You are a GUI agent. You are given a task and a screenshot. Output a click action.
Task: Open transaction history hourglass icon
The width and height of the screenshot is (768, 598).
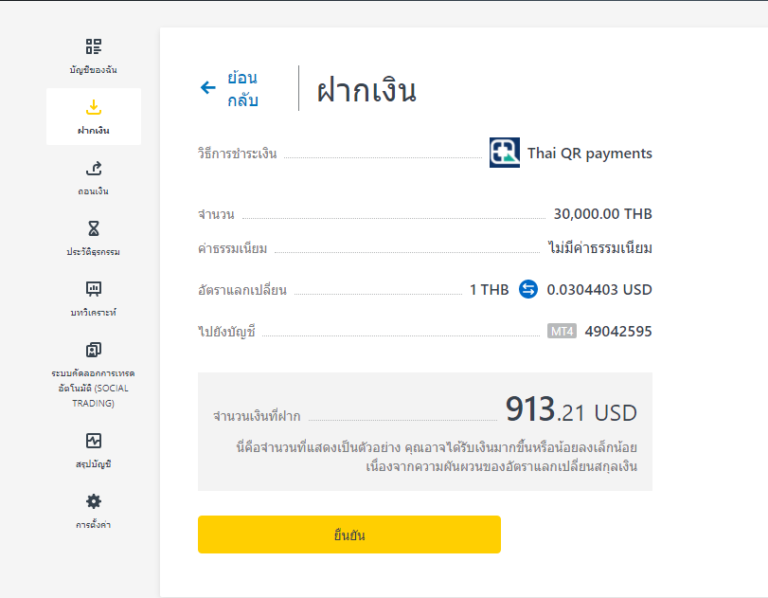94,228
